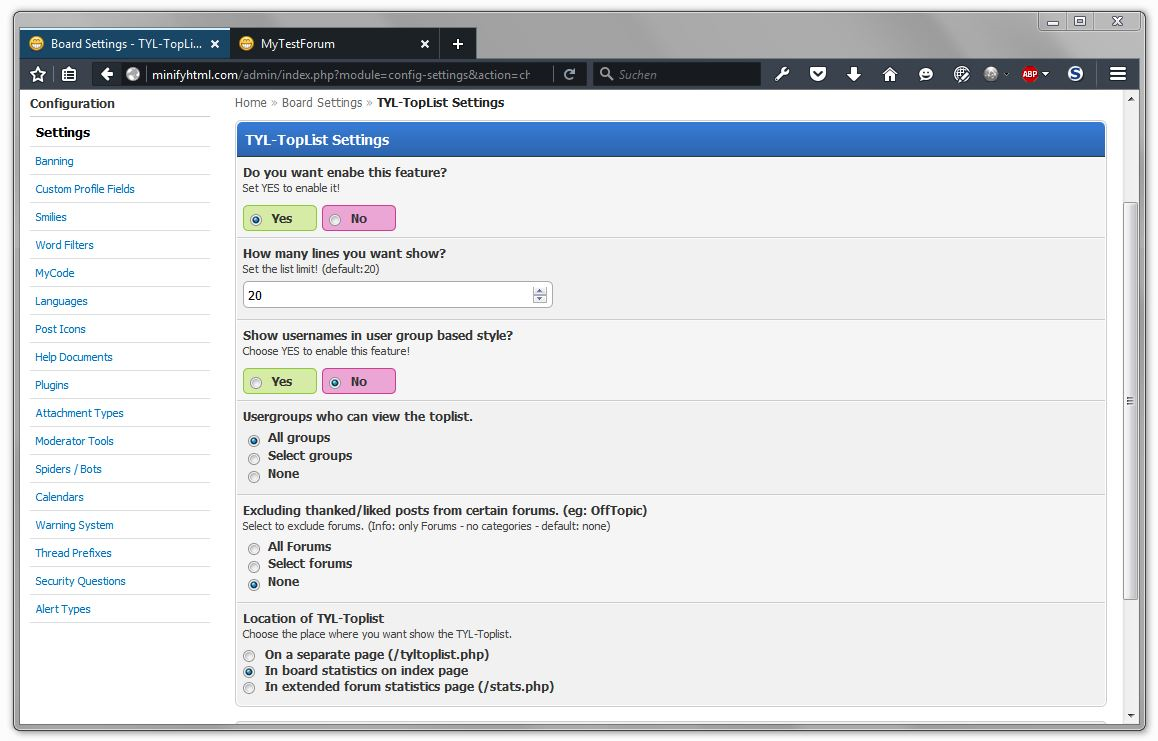Select No for enabling the feature

coord(335,219)
